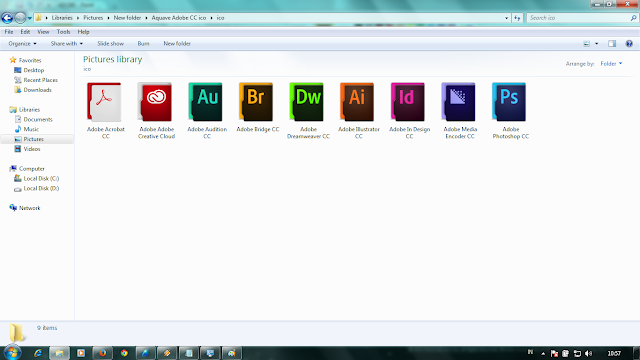
Task: Open the media player taskbar icon
Action: click(x=81, y=353)
